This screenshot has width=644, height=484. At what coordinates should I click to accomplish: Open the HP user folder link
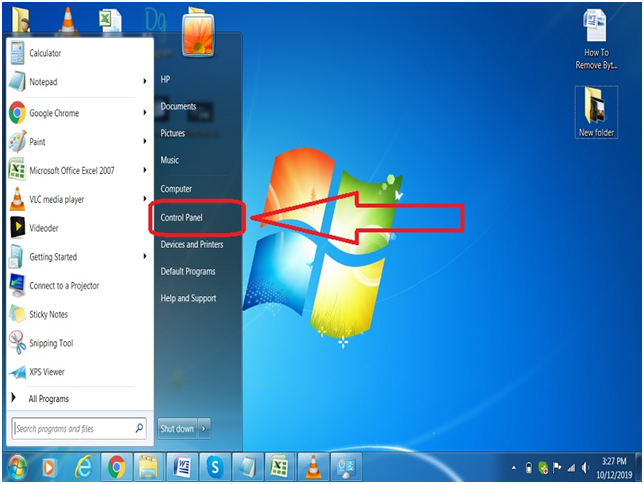point(165,79)
